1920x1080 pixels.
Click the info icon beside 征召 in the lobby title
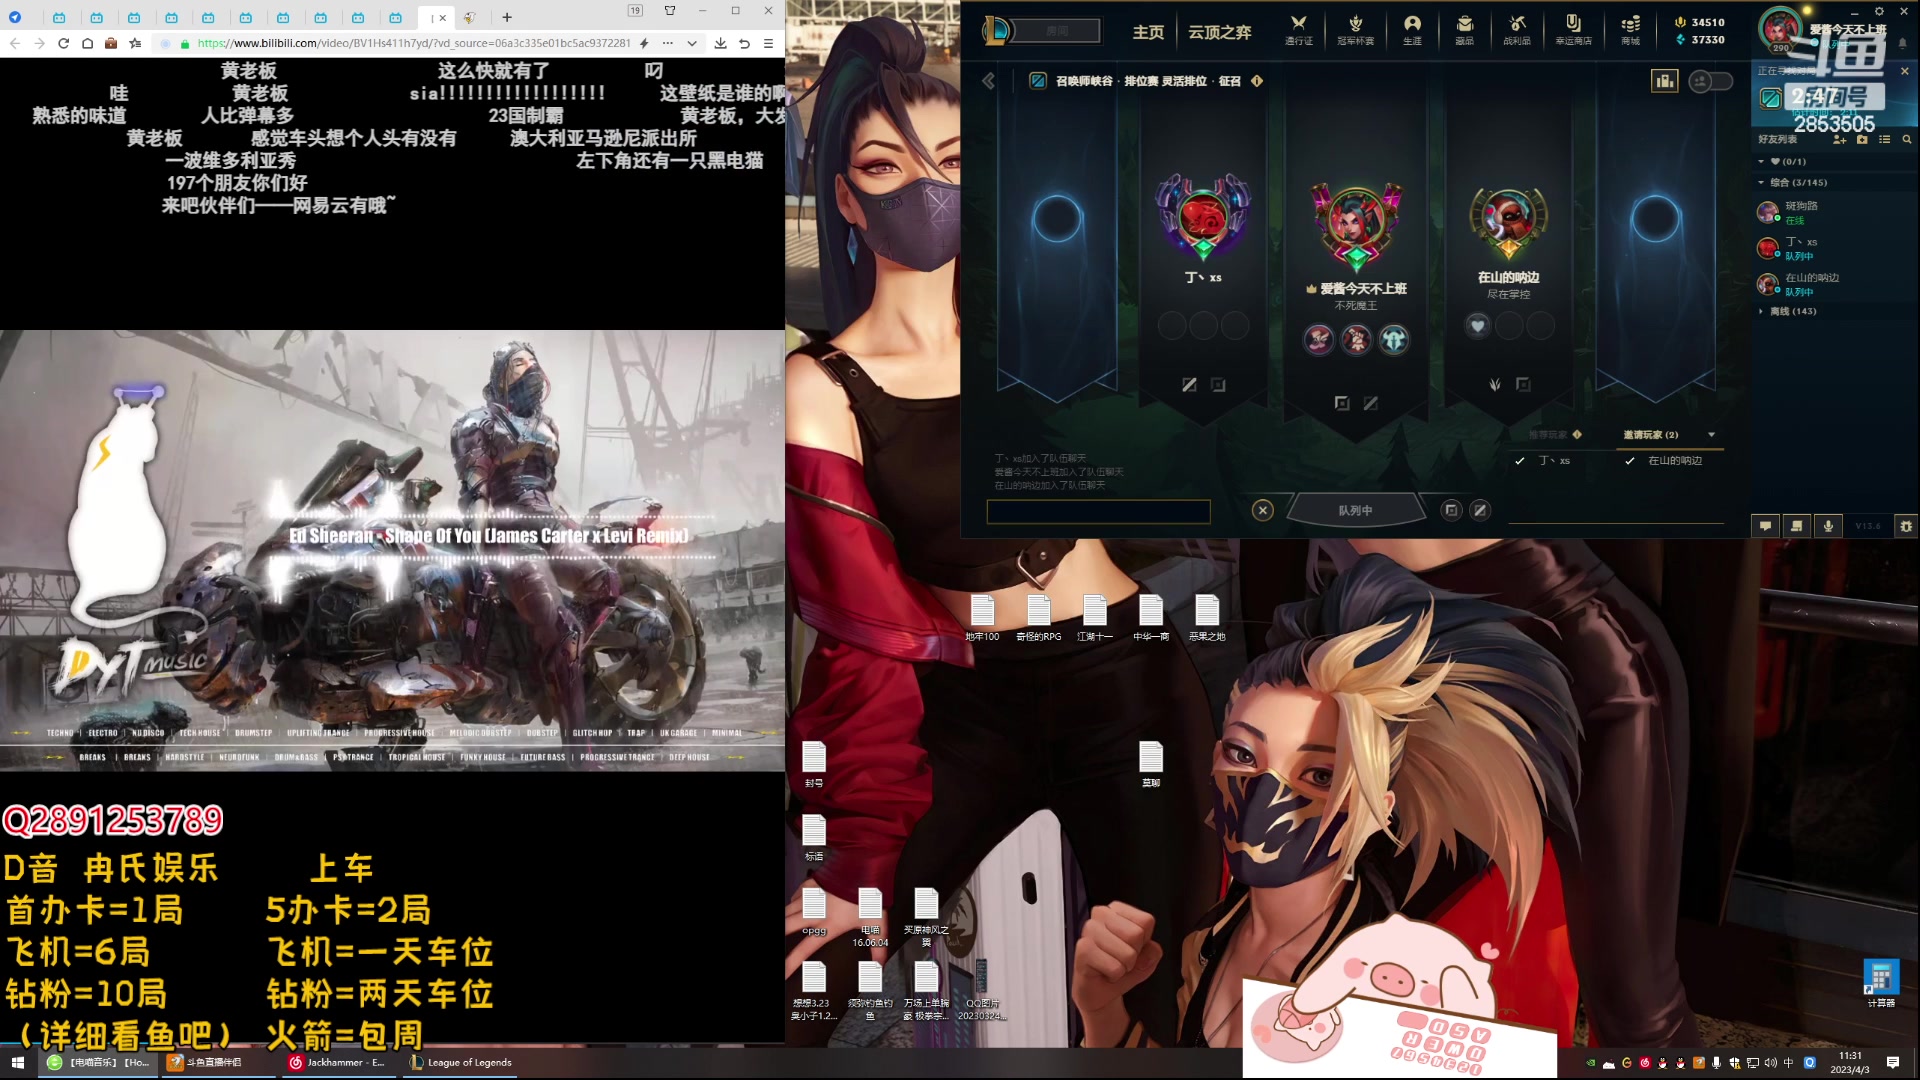1257,81
